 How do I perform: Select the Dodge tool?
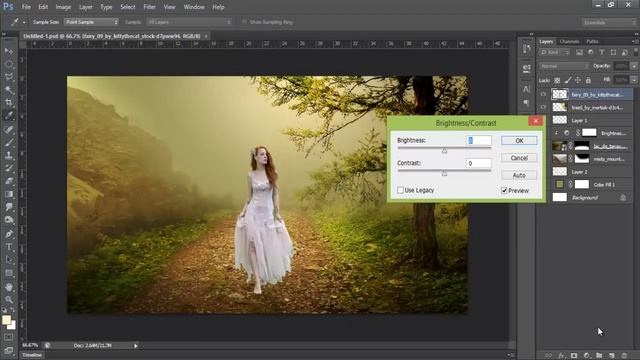(x=9, y=220)
